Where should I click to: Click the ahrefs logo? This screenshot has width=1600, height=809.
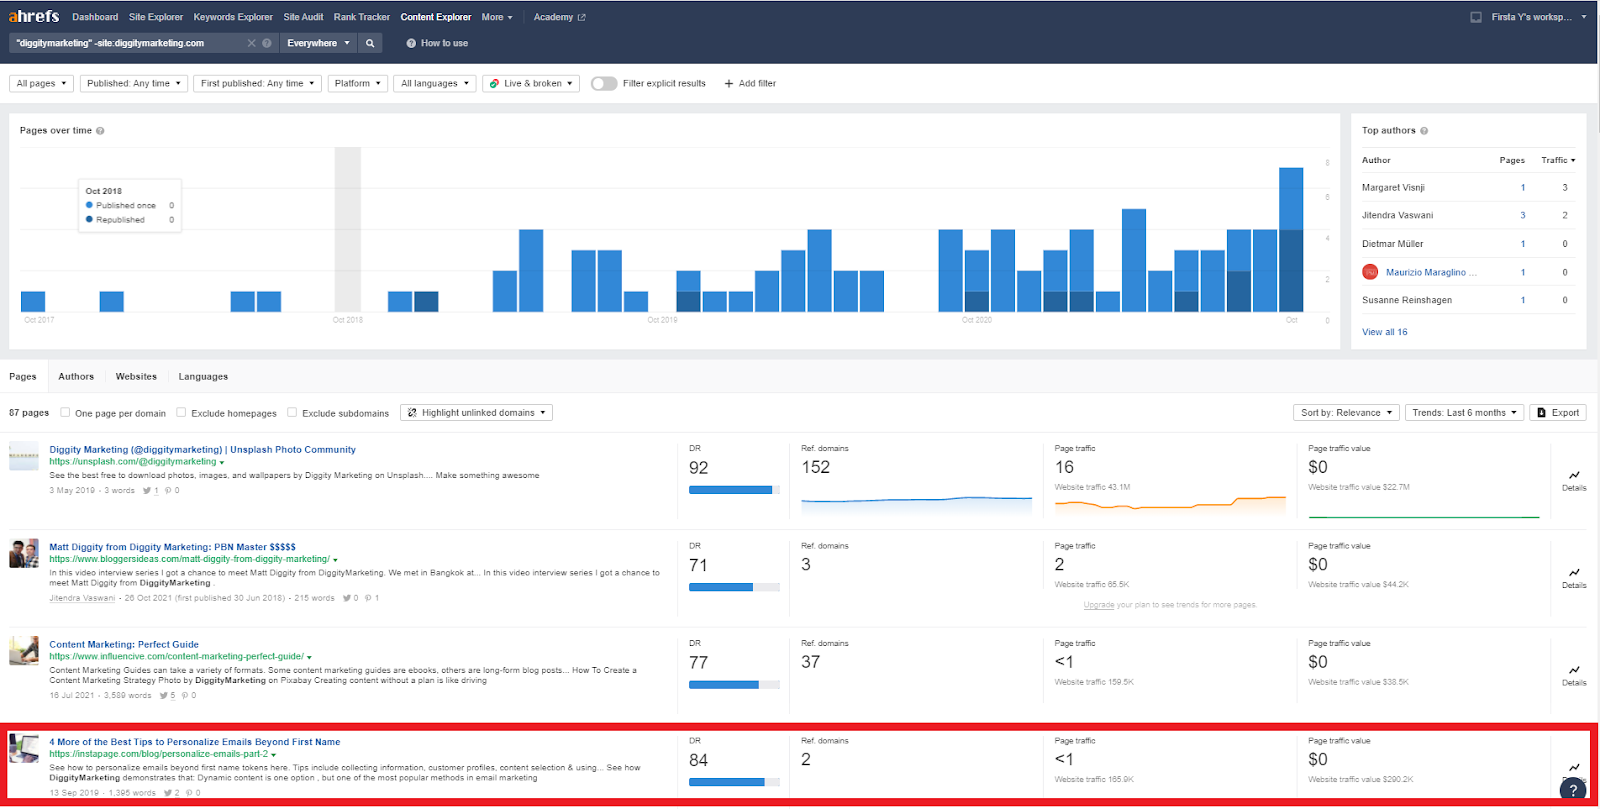[34, 16]
